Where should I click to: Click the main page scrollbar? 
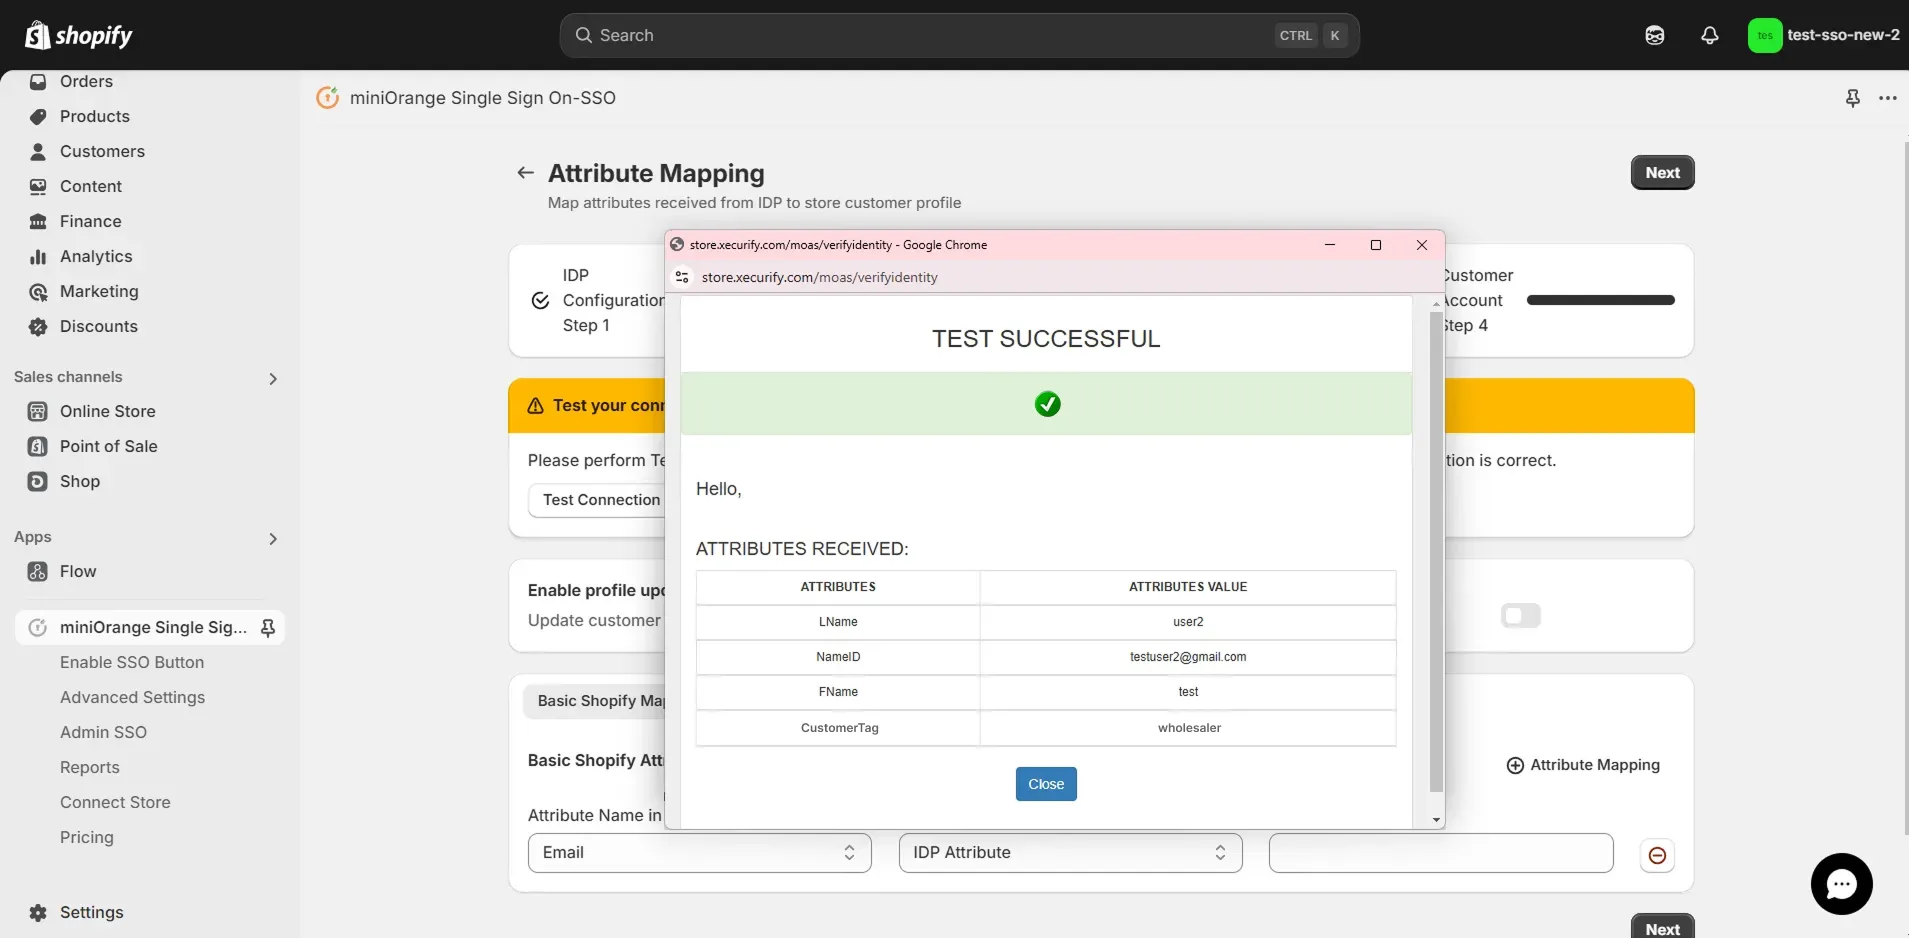(x=1906, y=488)
